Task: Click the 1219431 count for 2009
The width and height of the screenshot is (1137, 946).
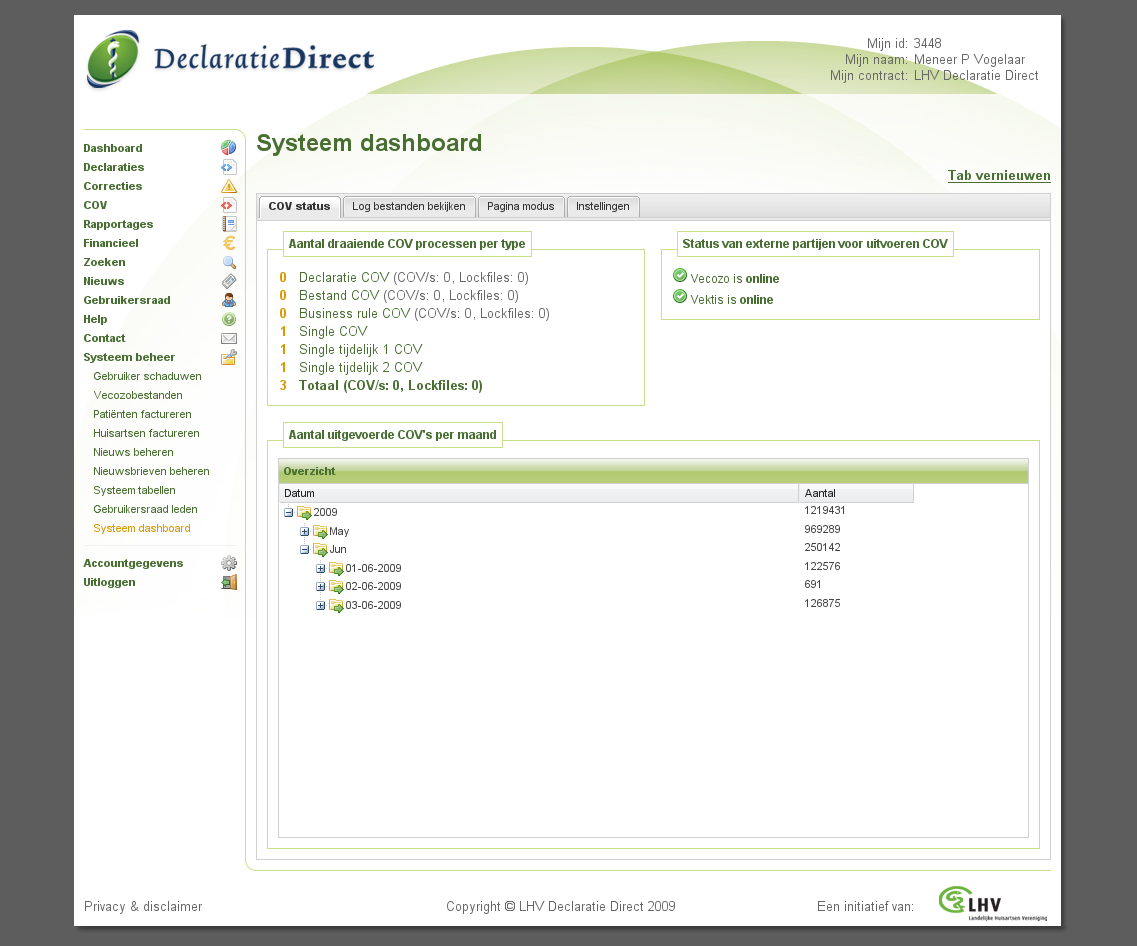Action: (x=824, y=510)
